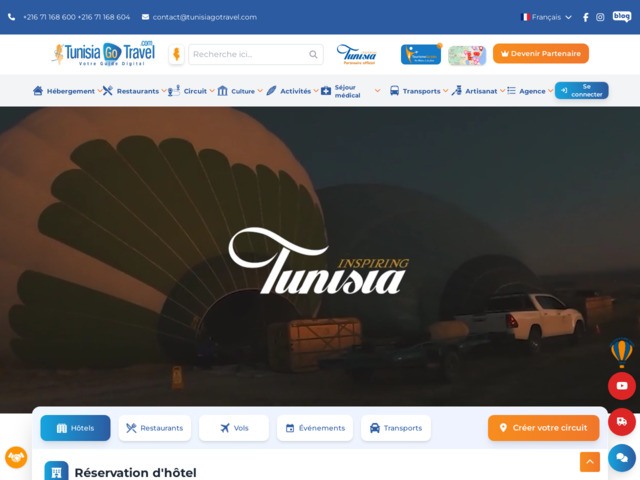Click Se connecter button

coord(582,91)
